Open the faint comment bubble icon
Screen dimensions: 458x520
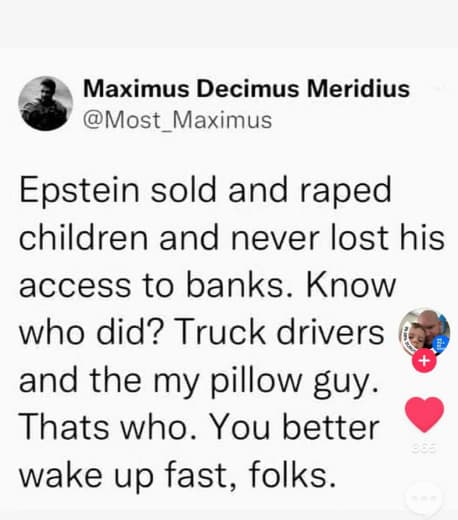point(424,499)
